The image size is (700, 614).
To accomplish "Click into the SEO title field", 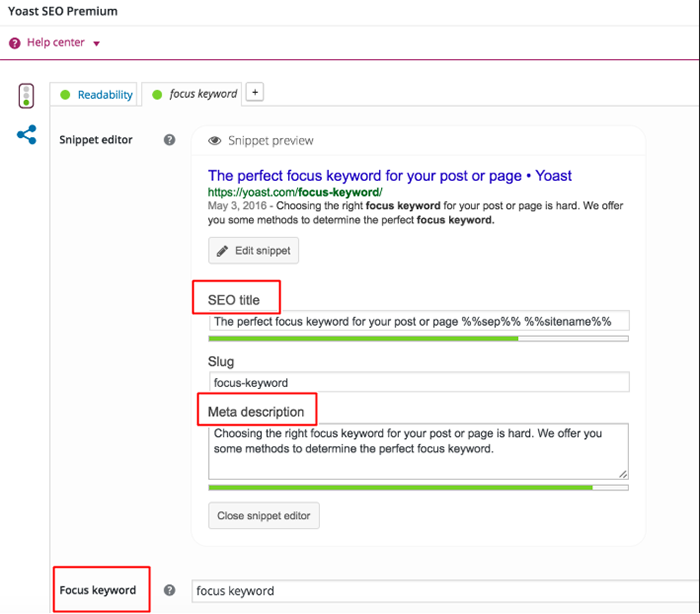I will click(x=418, y=322).
